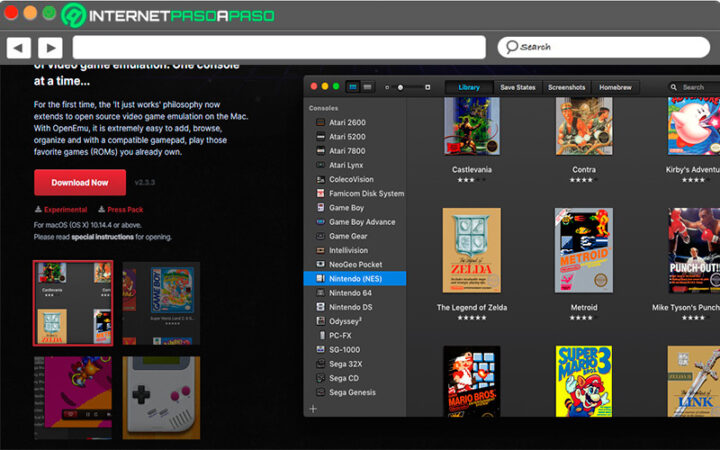Click the plus icon below the console list

tap(313, 409)
